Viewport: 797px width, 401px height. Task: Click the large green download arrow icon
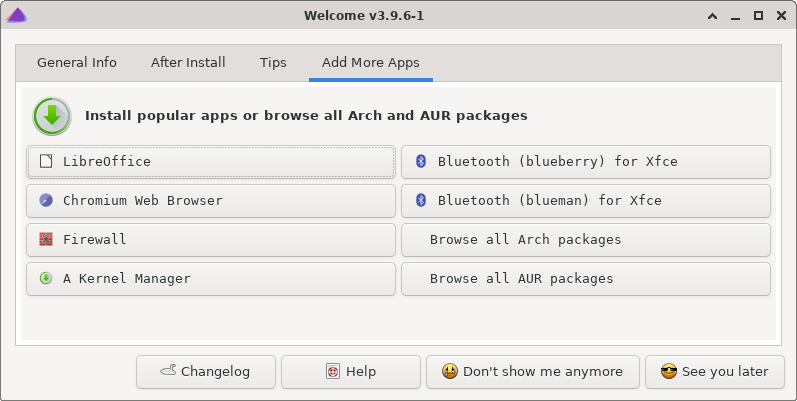[x=52, y=116]
